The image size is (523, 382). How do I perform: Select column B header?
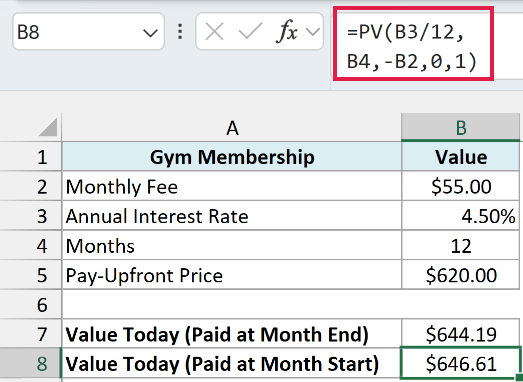[461, 128]
